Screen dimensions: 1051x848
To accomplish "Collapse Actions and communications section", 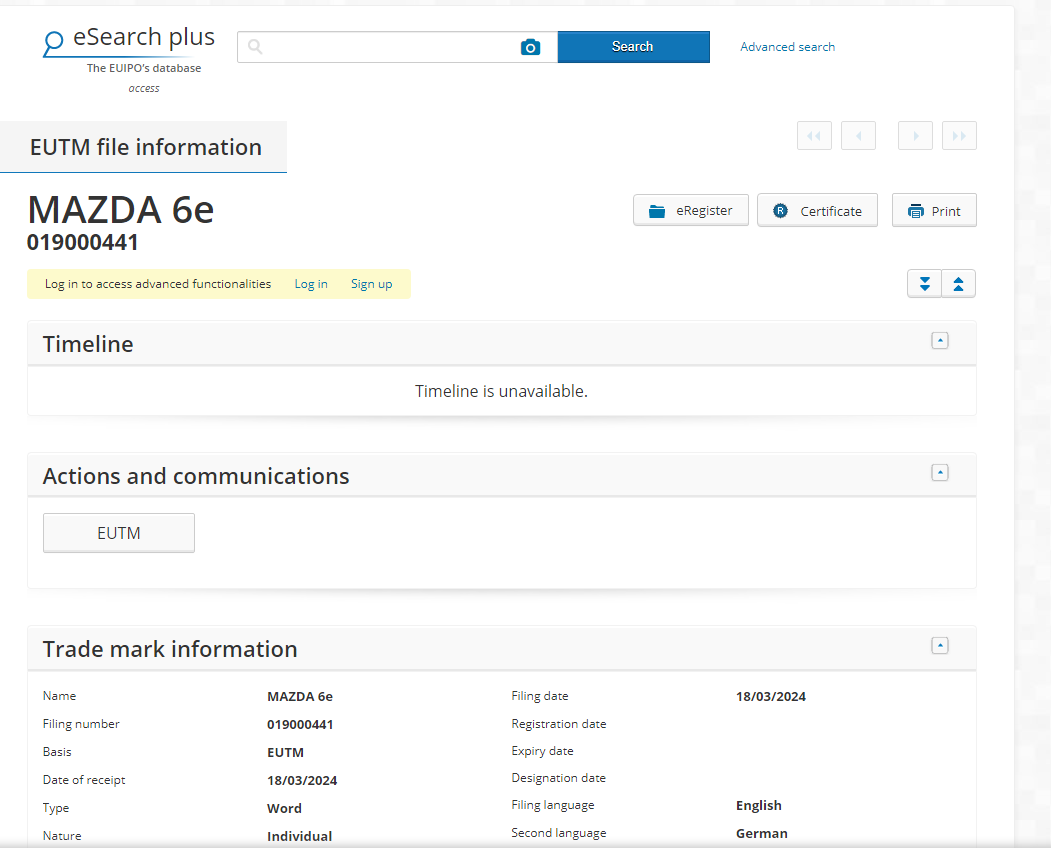I will [940, 473].
